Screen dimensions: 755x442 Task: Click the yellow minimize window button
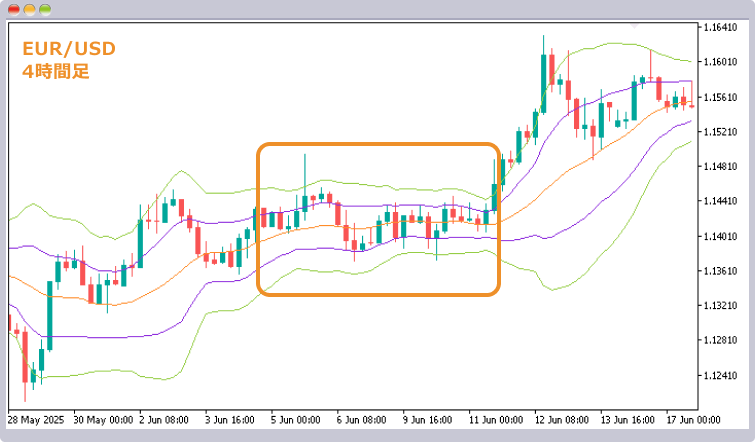coord(29,8)
